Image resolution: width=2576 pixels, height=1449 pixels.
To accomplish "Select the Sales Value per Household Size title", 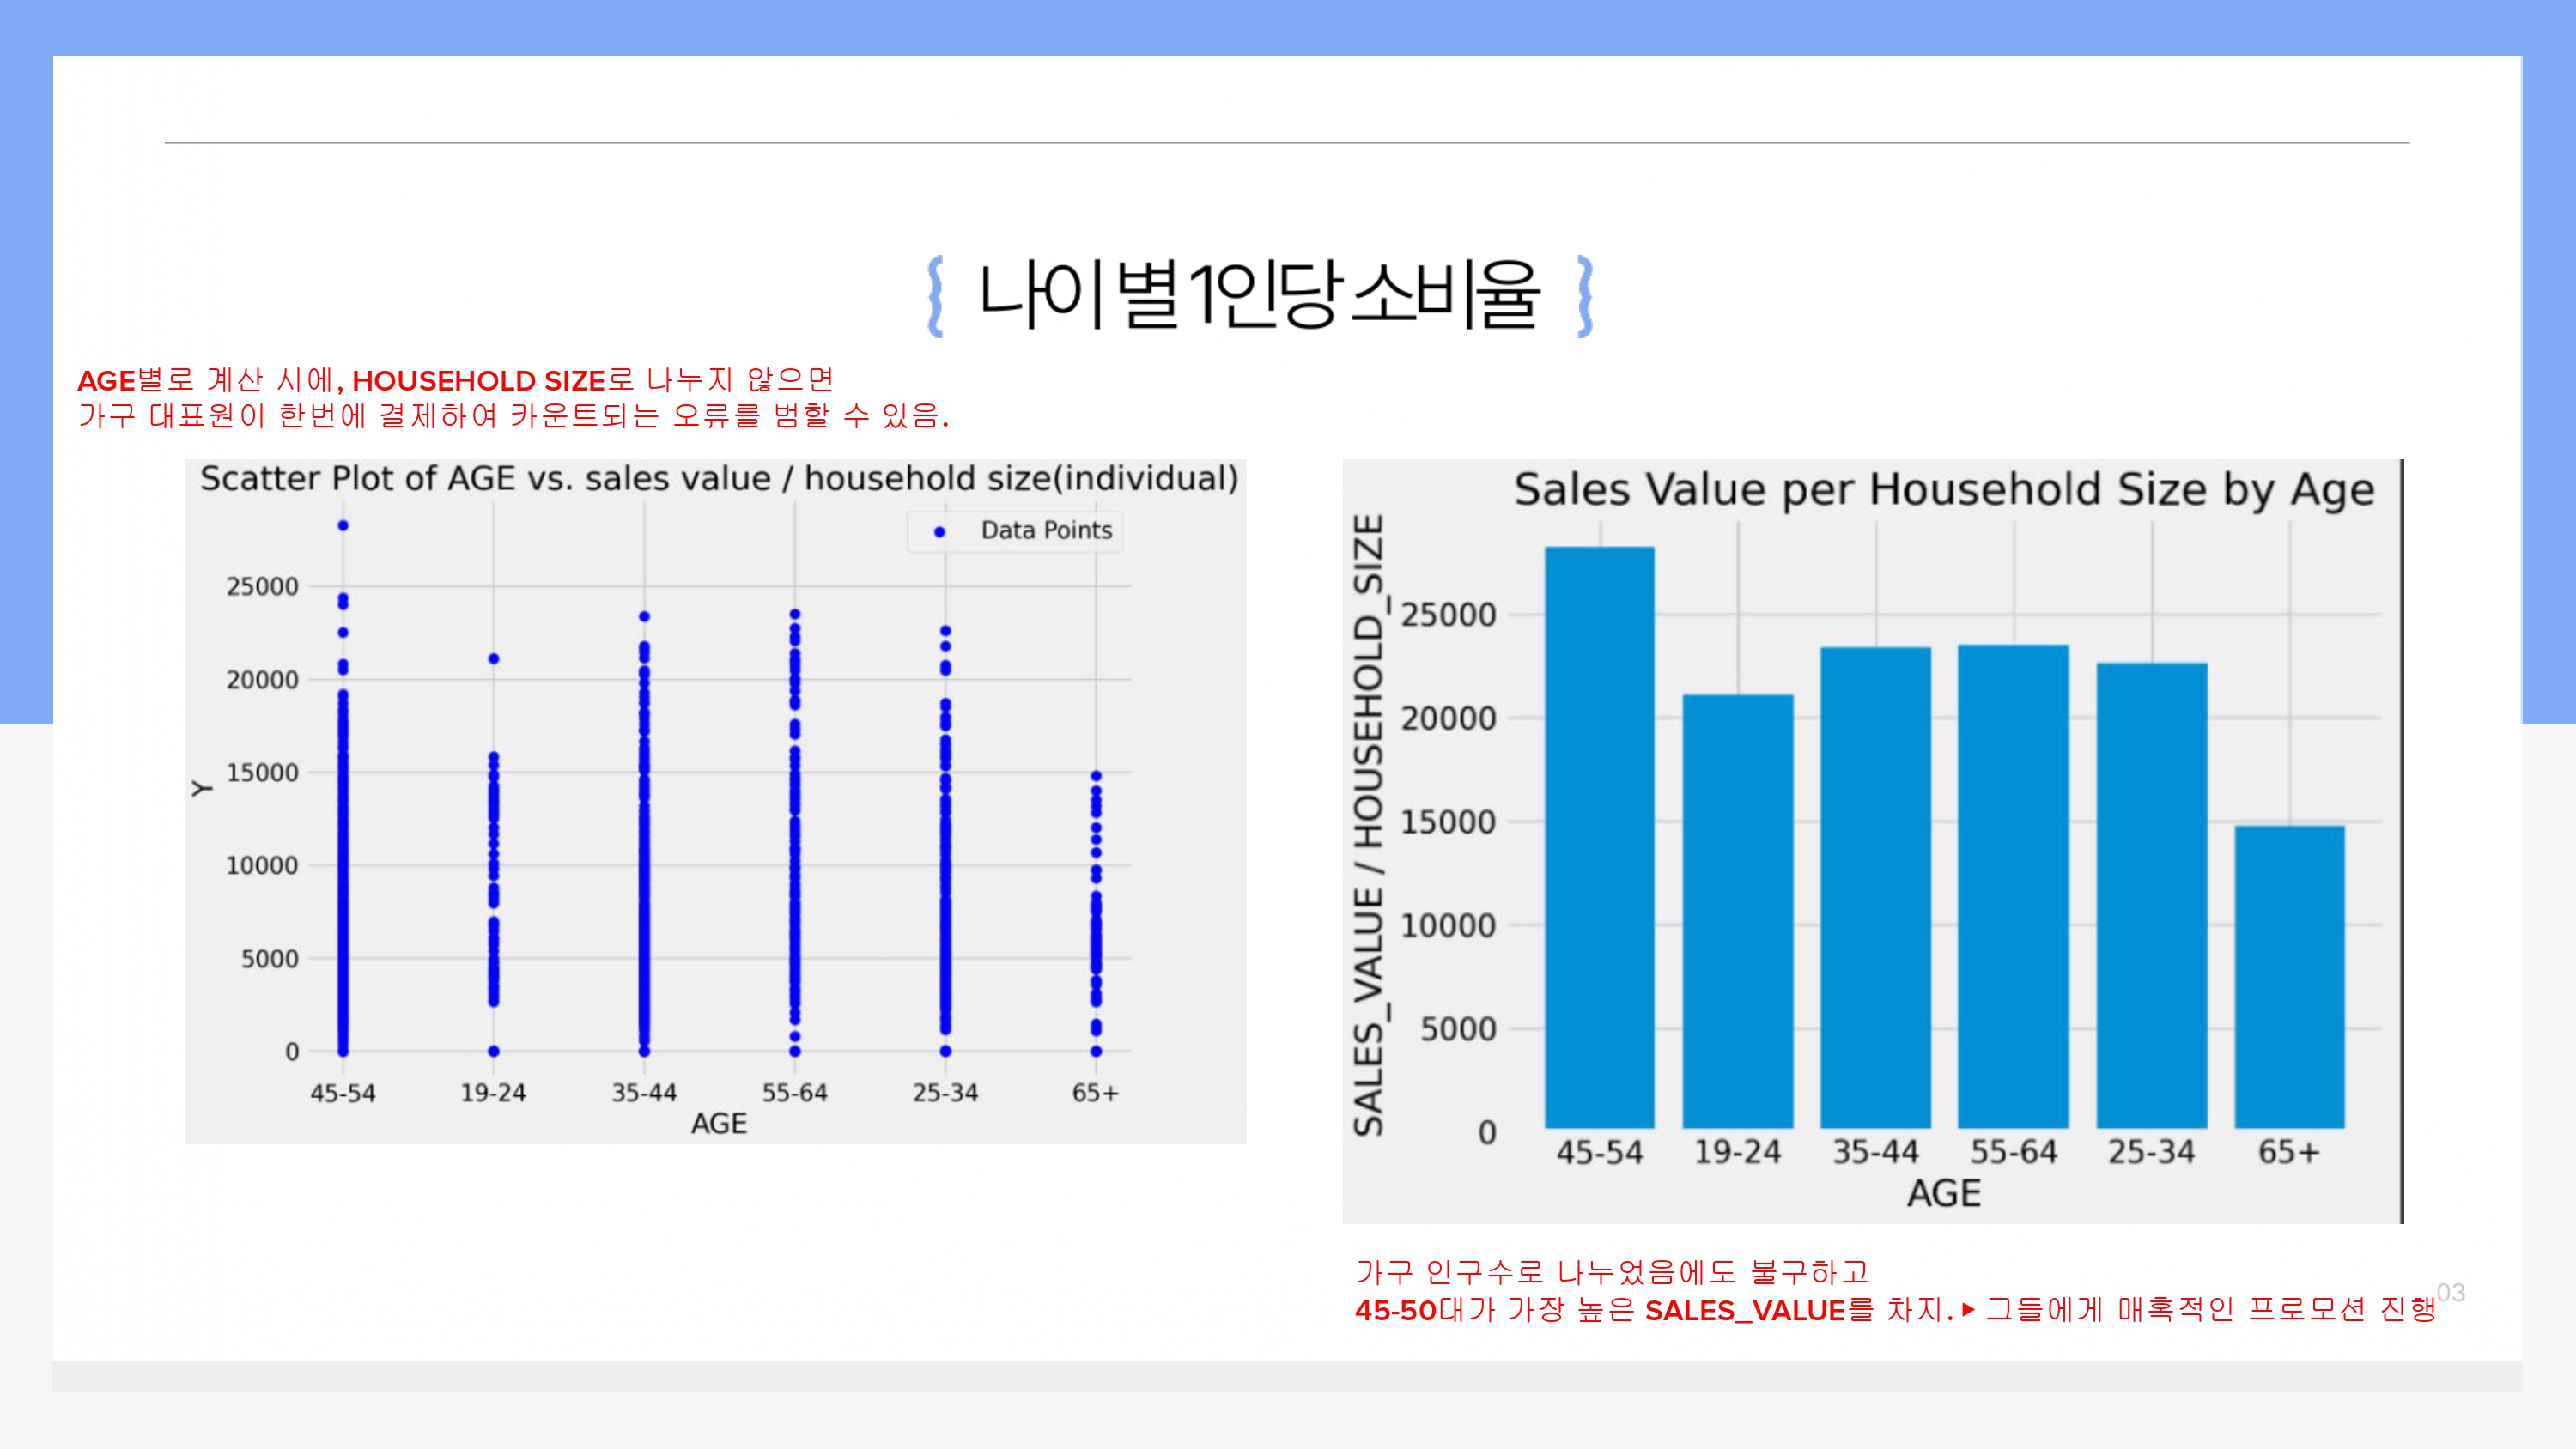I will pos(1943,490).
